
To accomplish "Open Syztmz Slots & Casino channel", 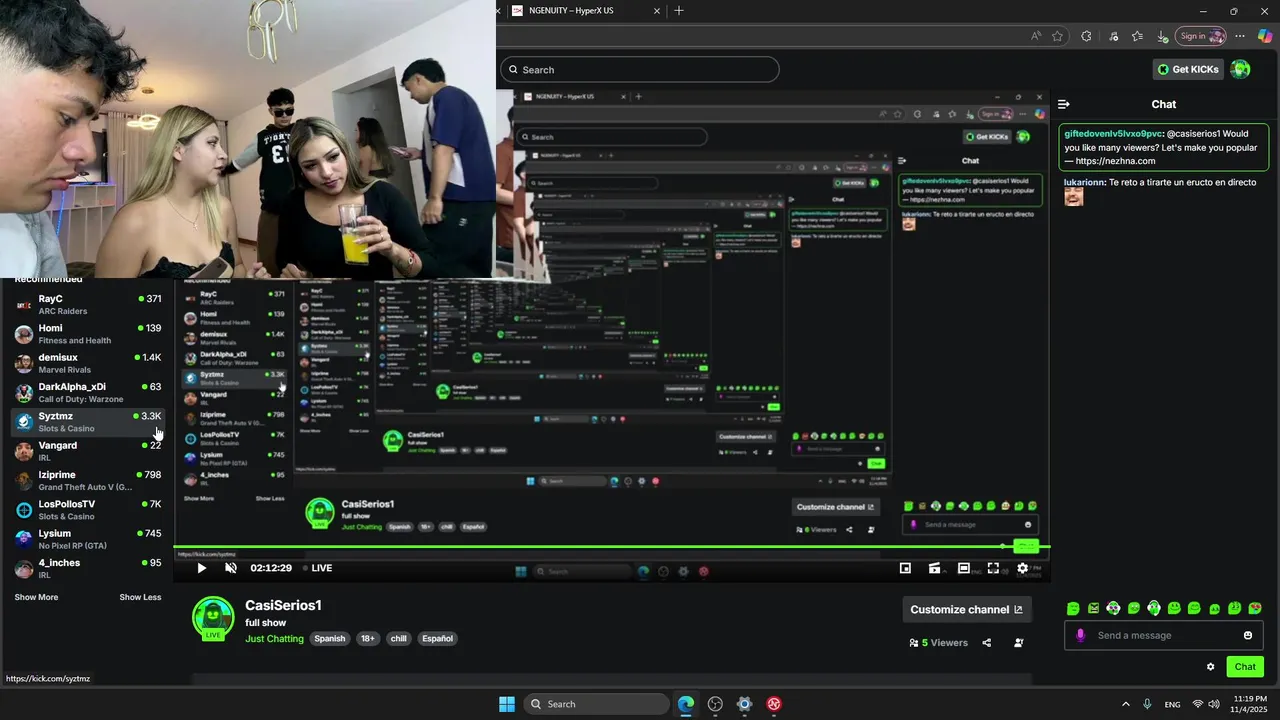I will pos(88,422).
